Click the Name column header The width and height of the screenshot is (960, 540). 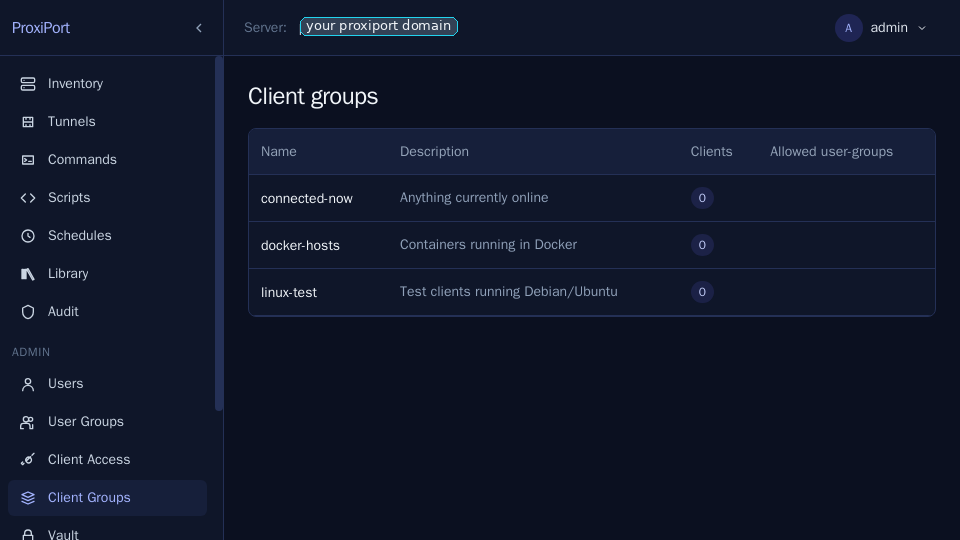tap(279, 152)
